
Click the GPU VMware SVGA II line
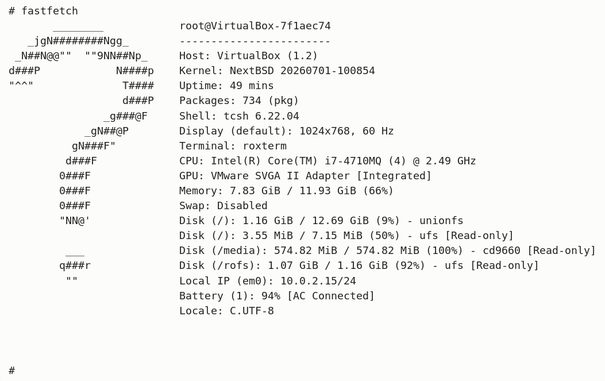point(305,176)
